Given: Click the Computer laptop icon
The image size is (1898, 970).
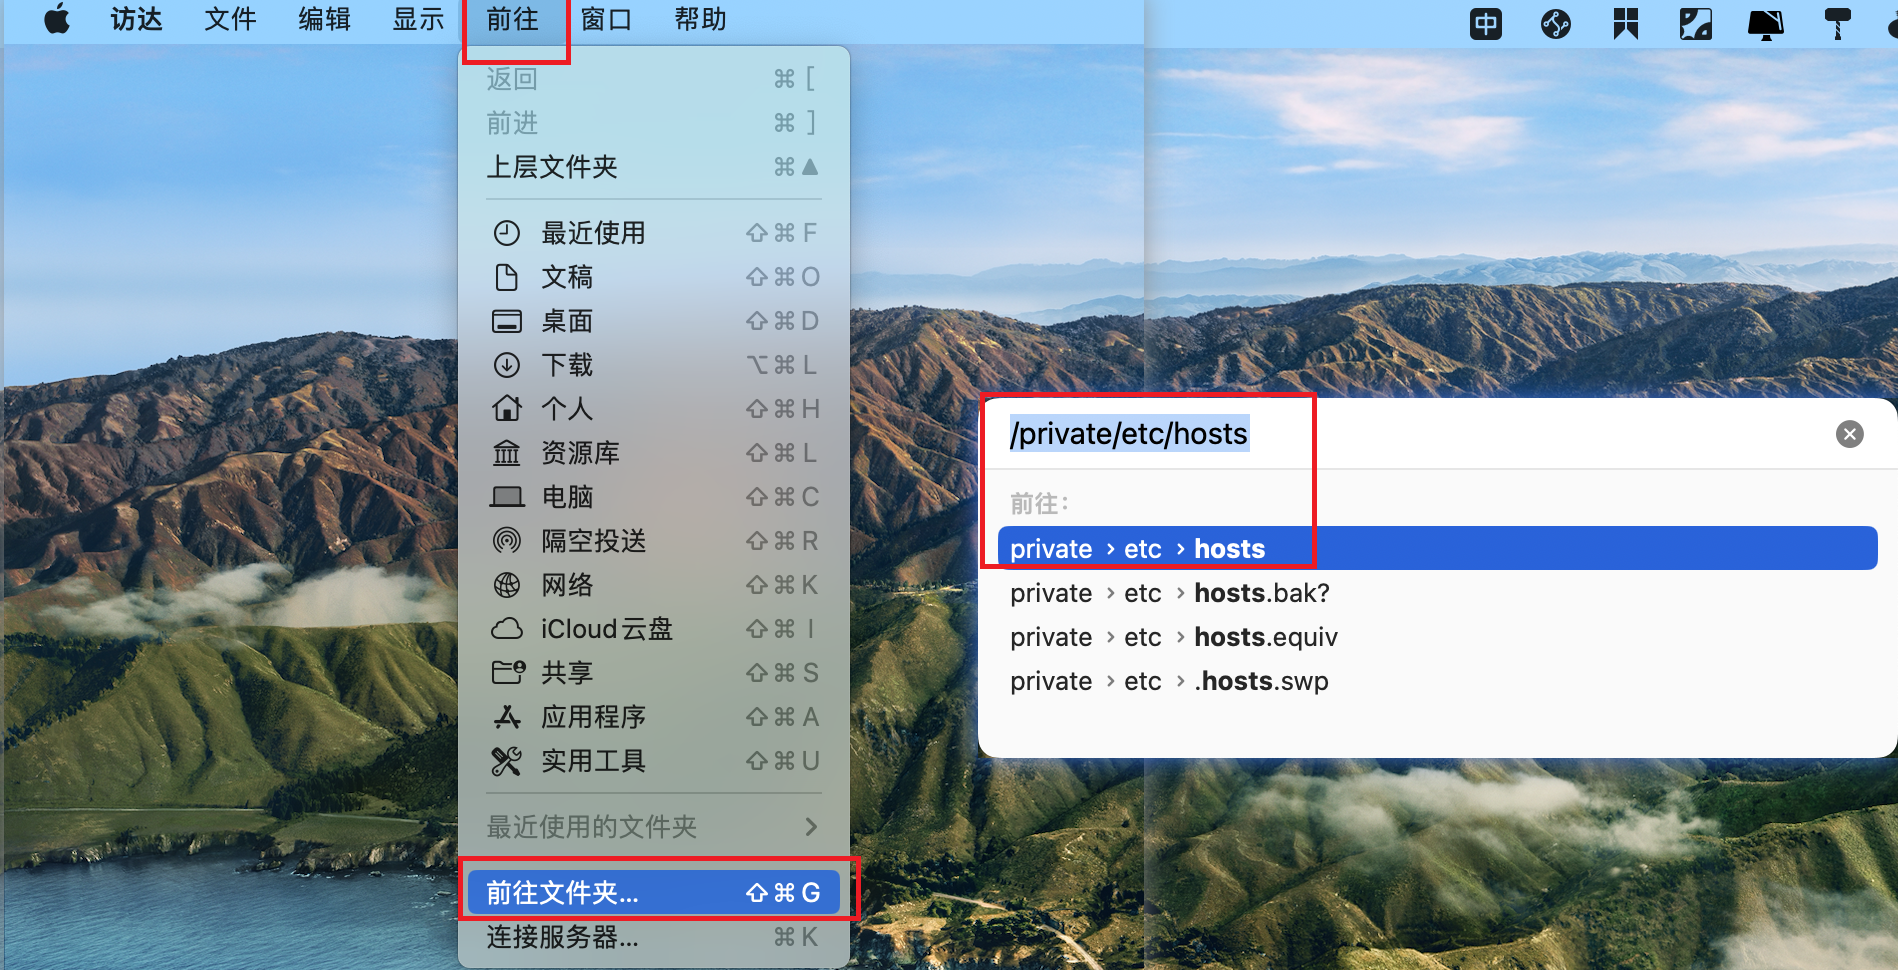Looking at the screenshot, I should pyautogui.click(x=507, y=497).
